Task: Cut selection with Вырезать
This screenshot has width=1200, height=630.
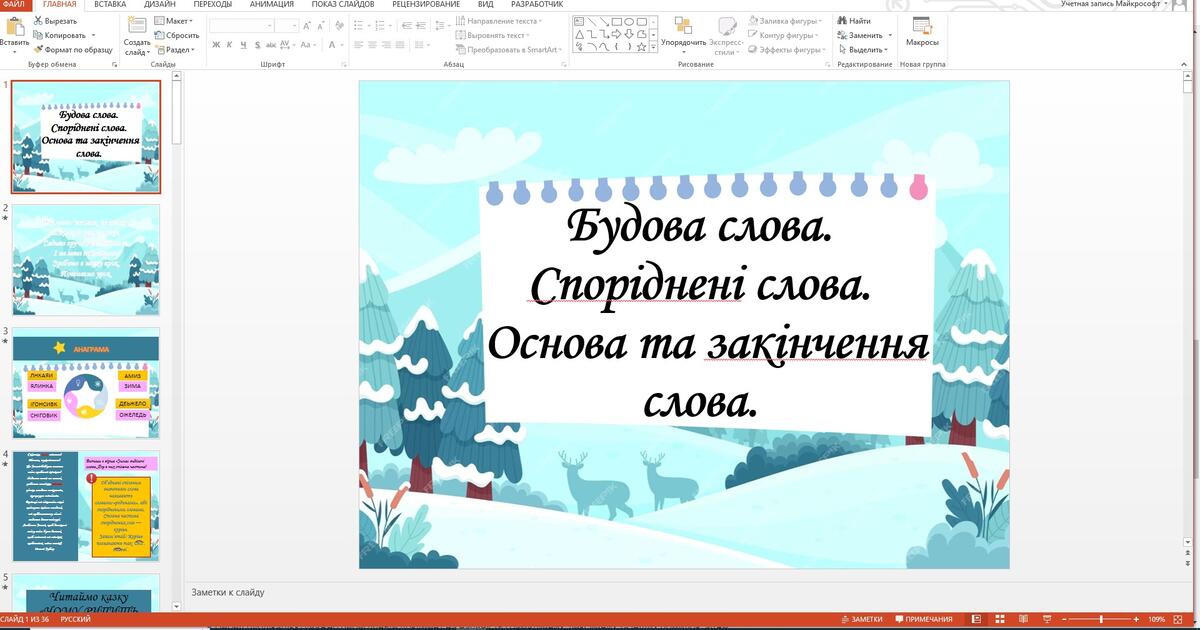Action: pos(55,21)
